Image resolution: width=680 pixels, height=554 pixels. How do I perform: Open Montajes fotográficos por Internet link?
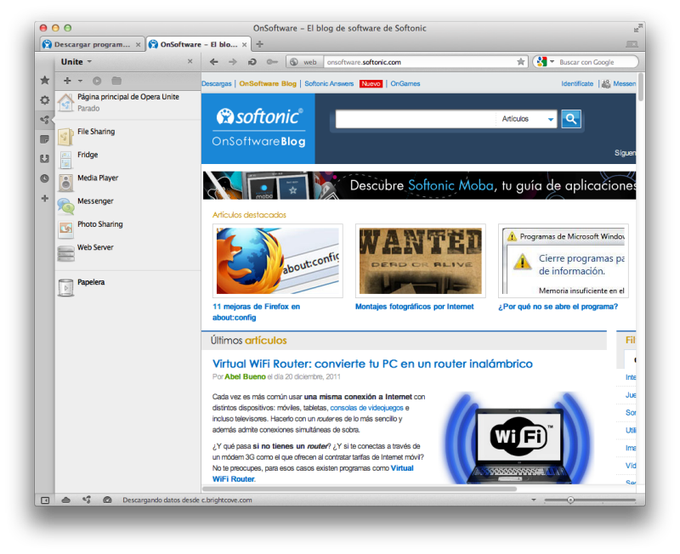414,307
